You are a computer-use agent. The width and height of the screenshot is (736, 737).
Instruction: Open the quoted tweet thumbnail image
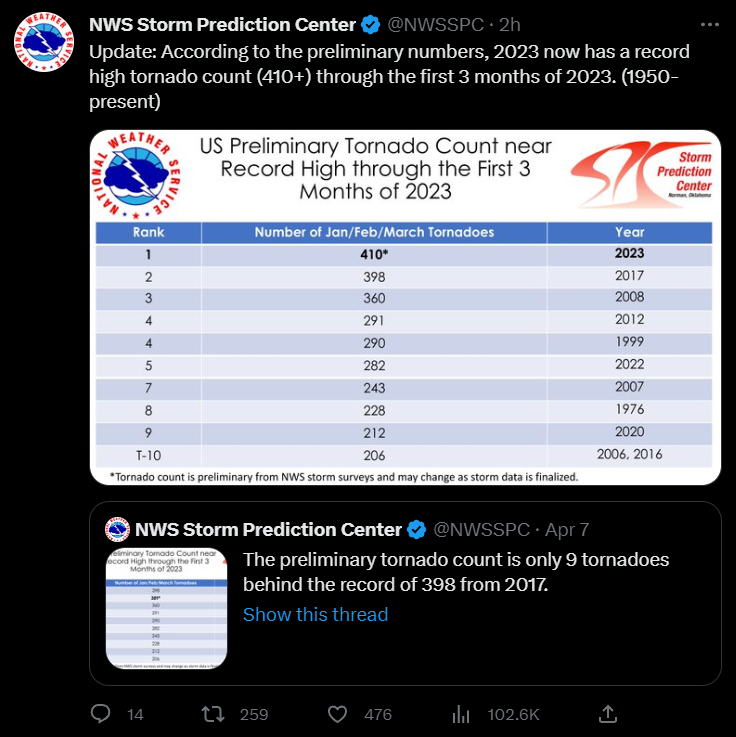(166, 607)
